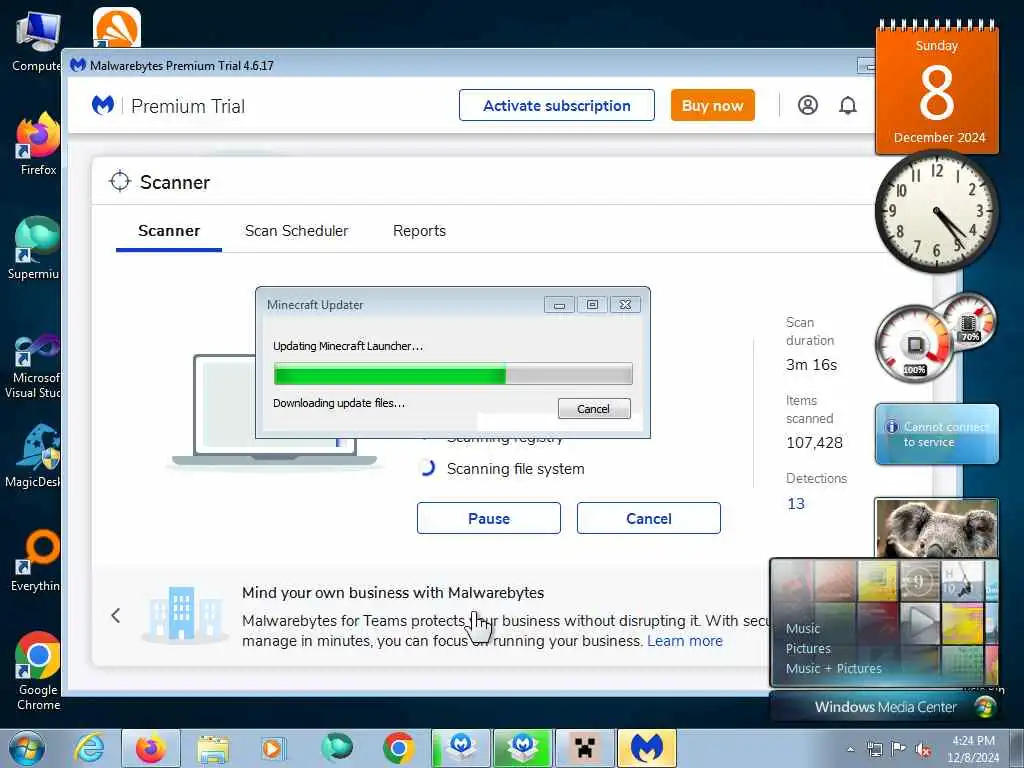
Task: Click the detections count 13
Action: click(795, 504)
